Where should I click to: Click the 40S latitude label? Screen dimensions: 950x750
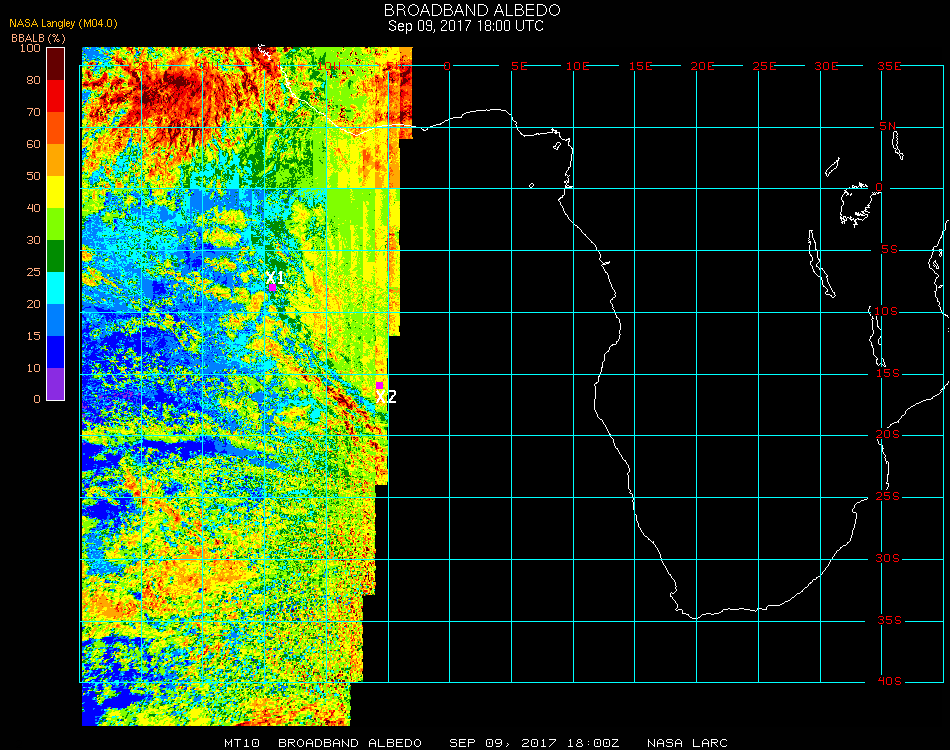coord(889,682)
